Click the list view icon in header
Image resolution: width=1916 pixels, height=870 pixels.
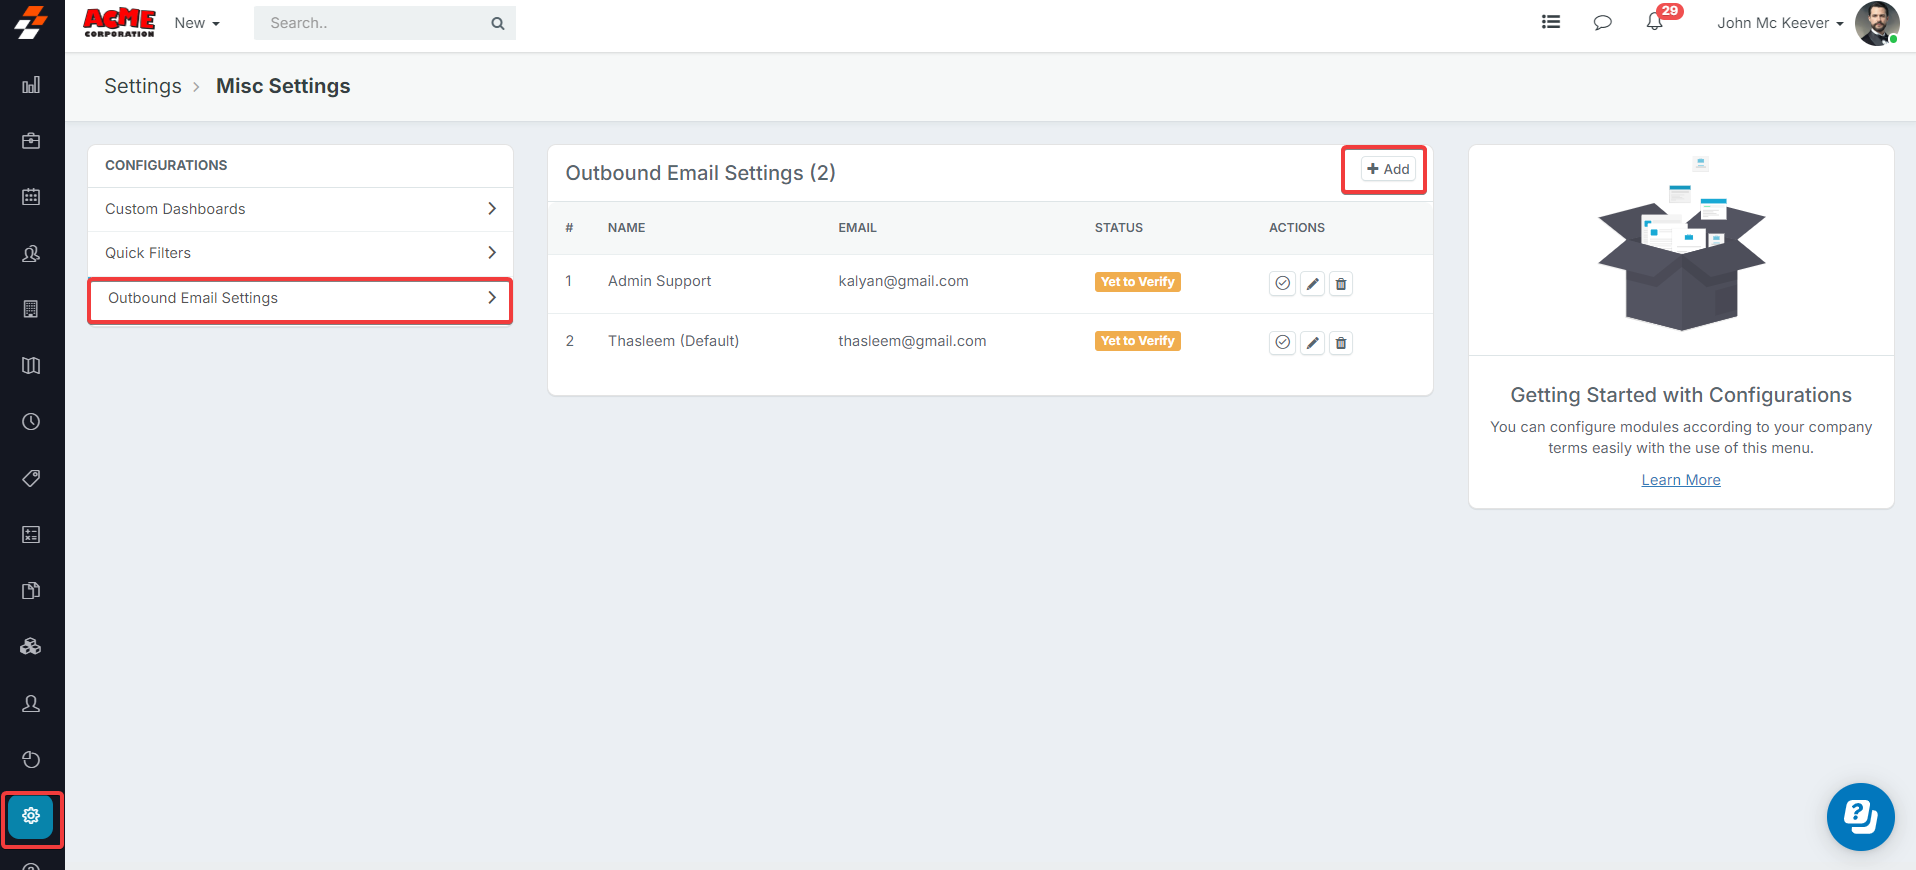(1551, 22)
